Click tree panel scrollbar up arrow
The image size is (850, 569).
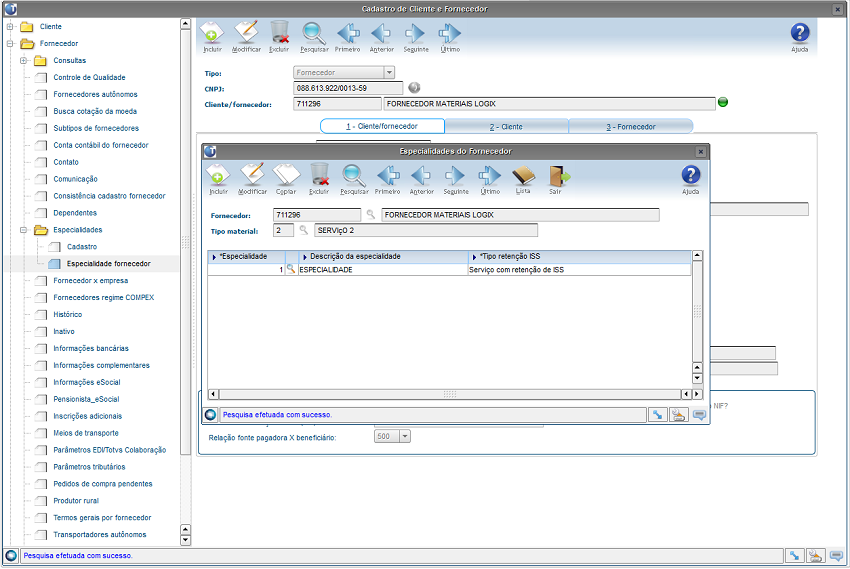(185, 24)
